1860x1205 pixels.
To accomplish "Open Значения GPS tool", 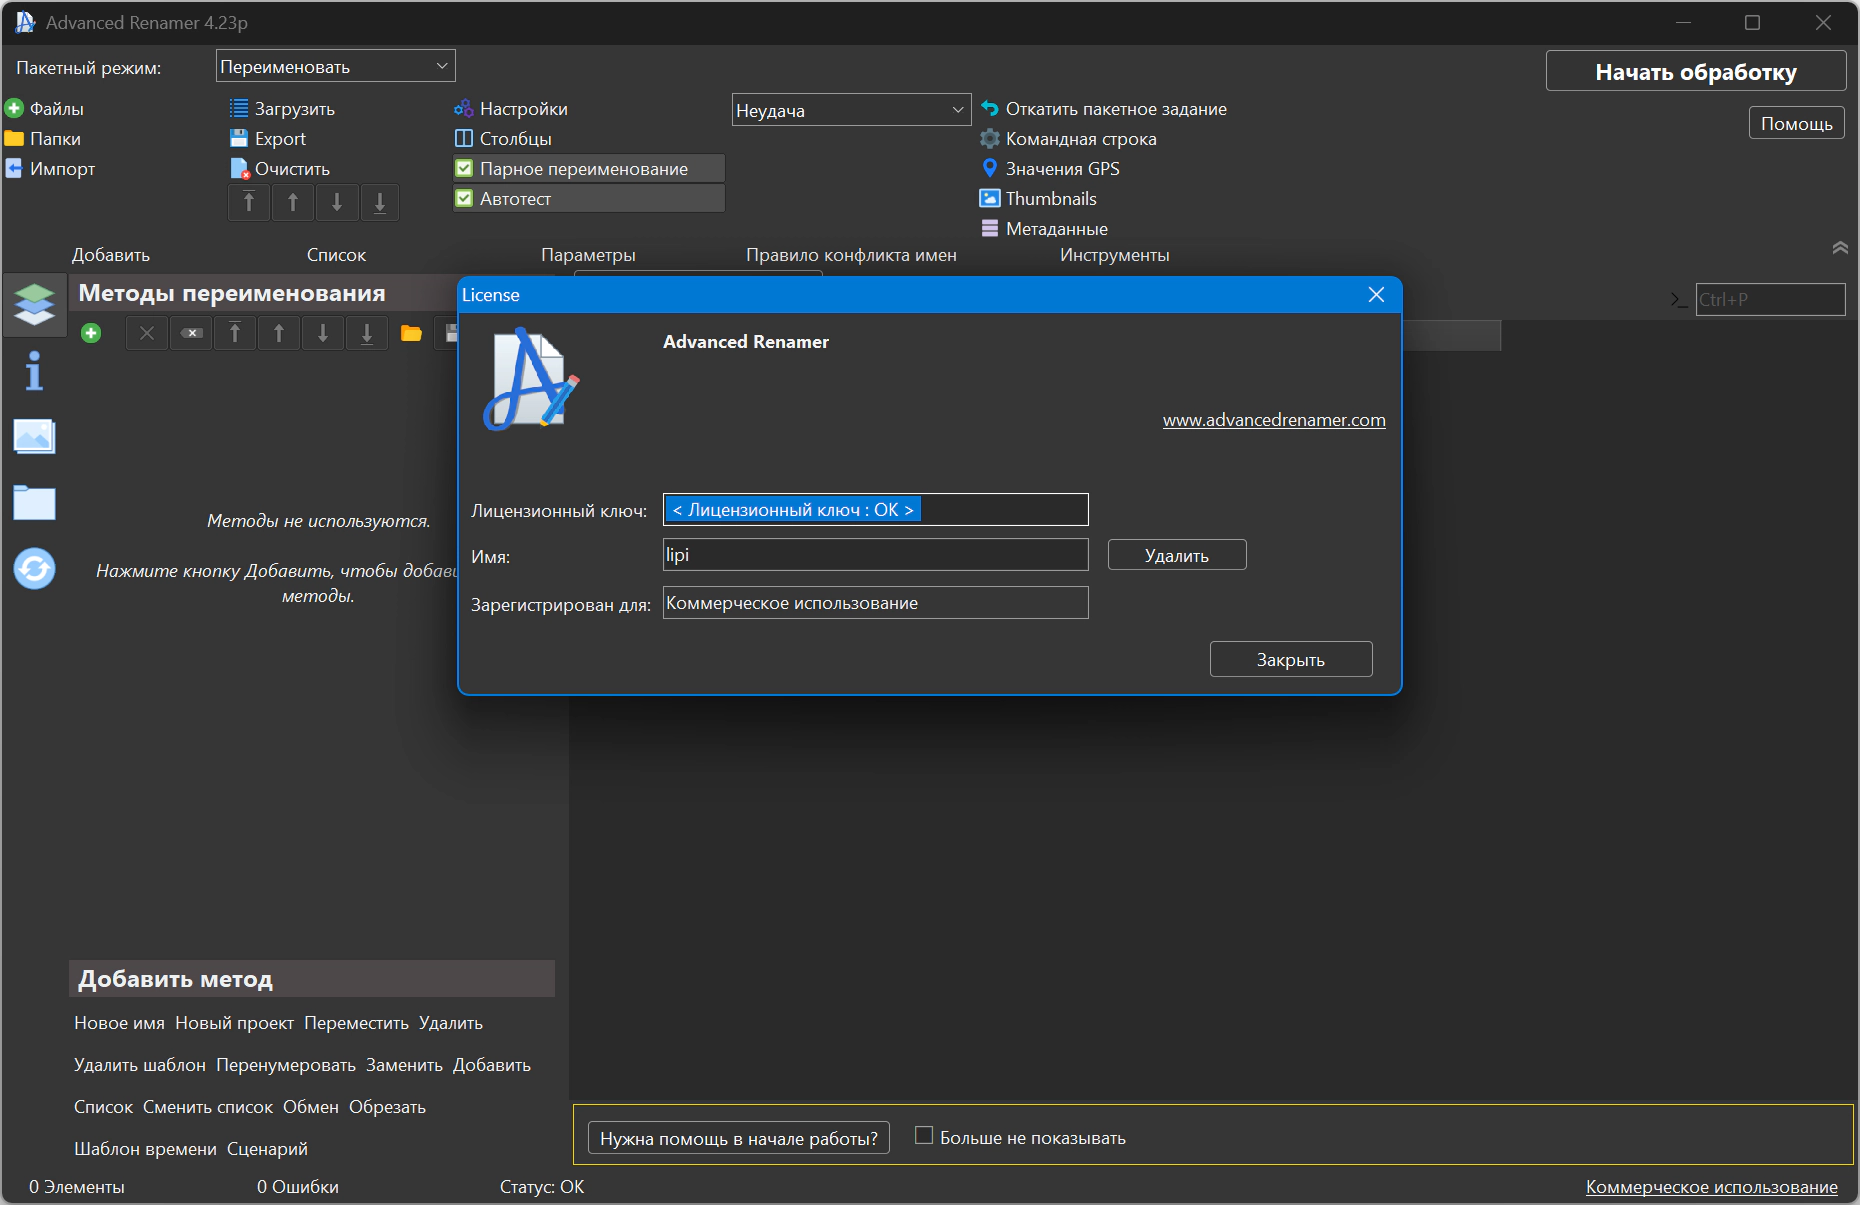I will click(1050, 169).
